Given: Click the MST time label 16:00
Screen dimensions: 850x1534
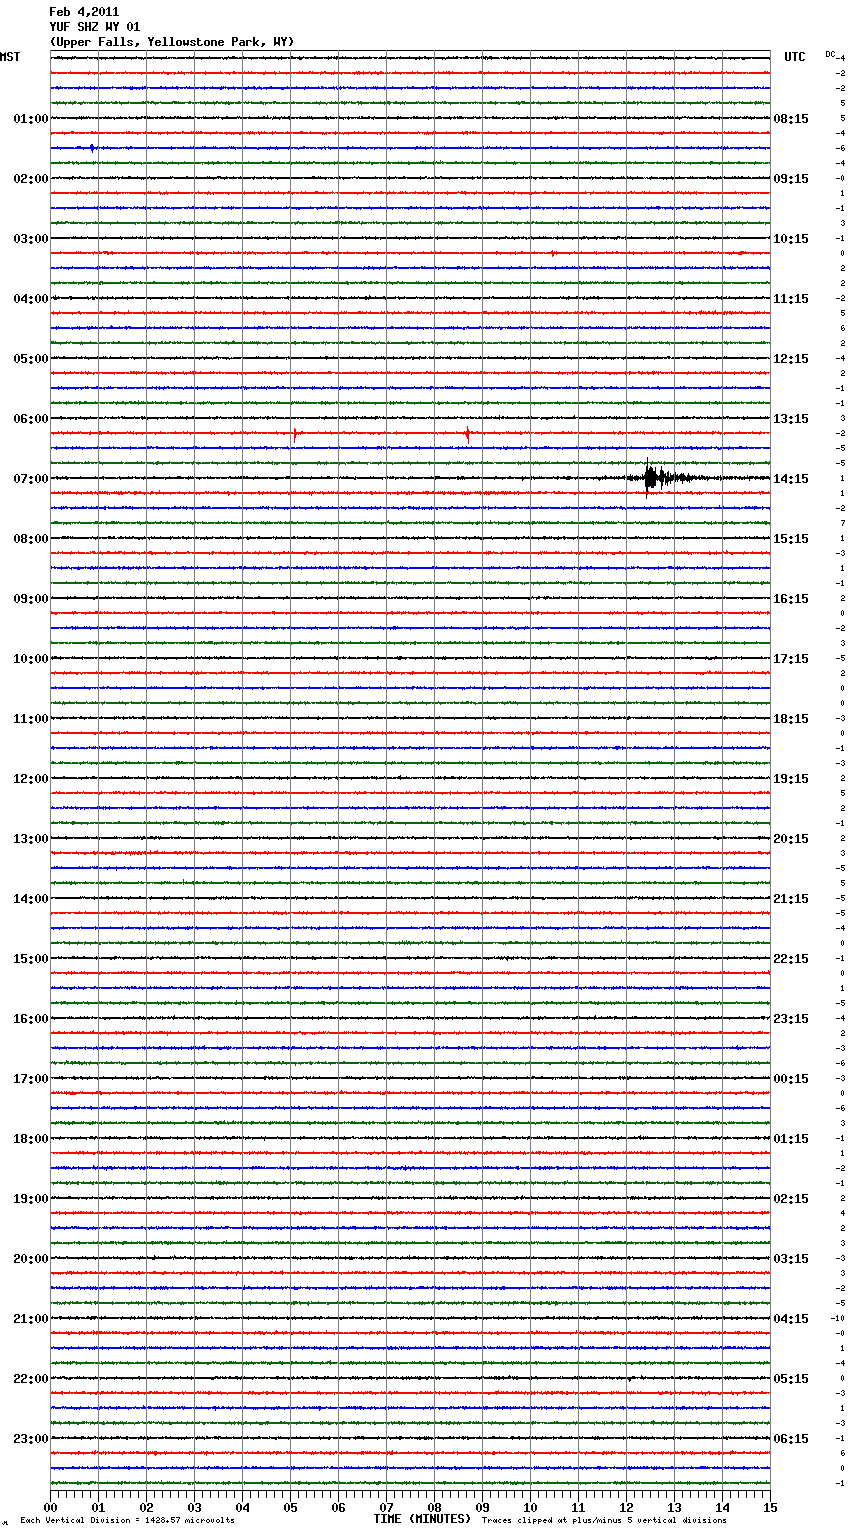Looking at the screenshot, I should [31, 1019].
